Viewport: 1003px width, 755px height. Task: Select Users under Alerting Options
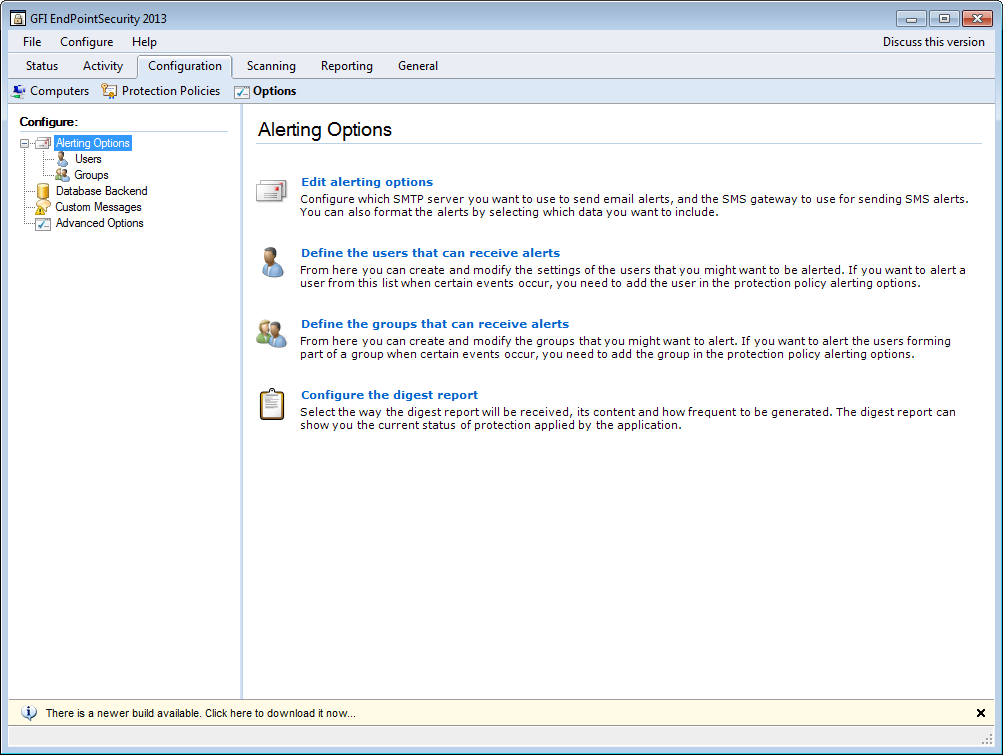88,159
